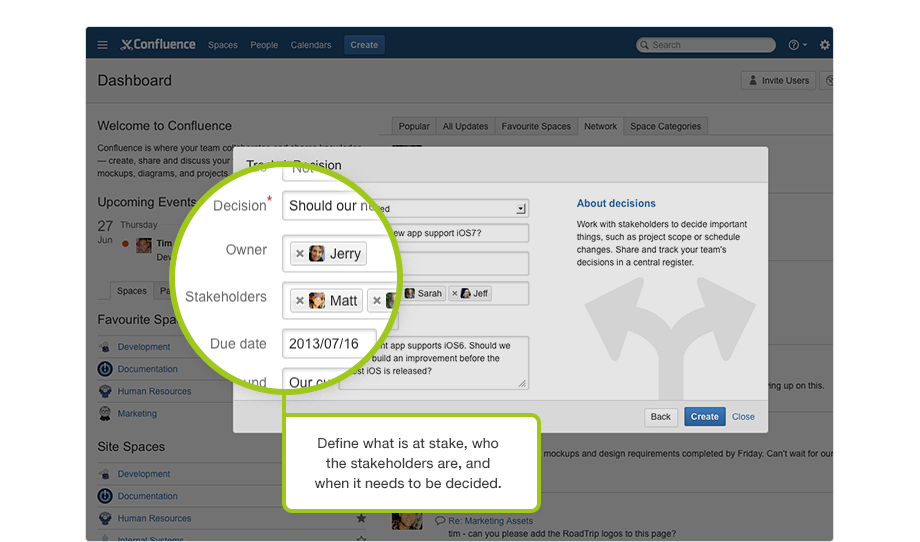This screenshot has width=920, height=542.
Task: Switch to the Favourite Spaces tab
Action: click(x=536, y=126)
